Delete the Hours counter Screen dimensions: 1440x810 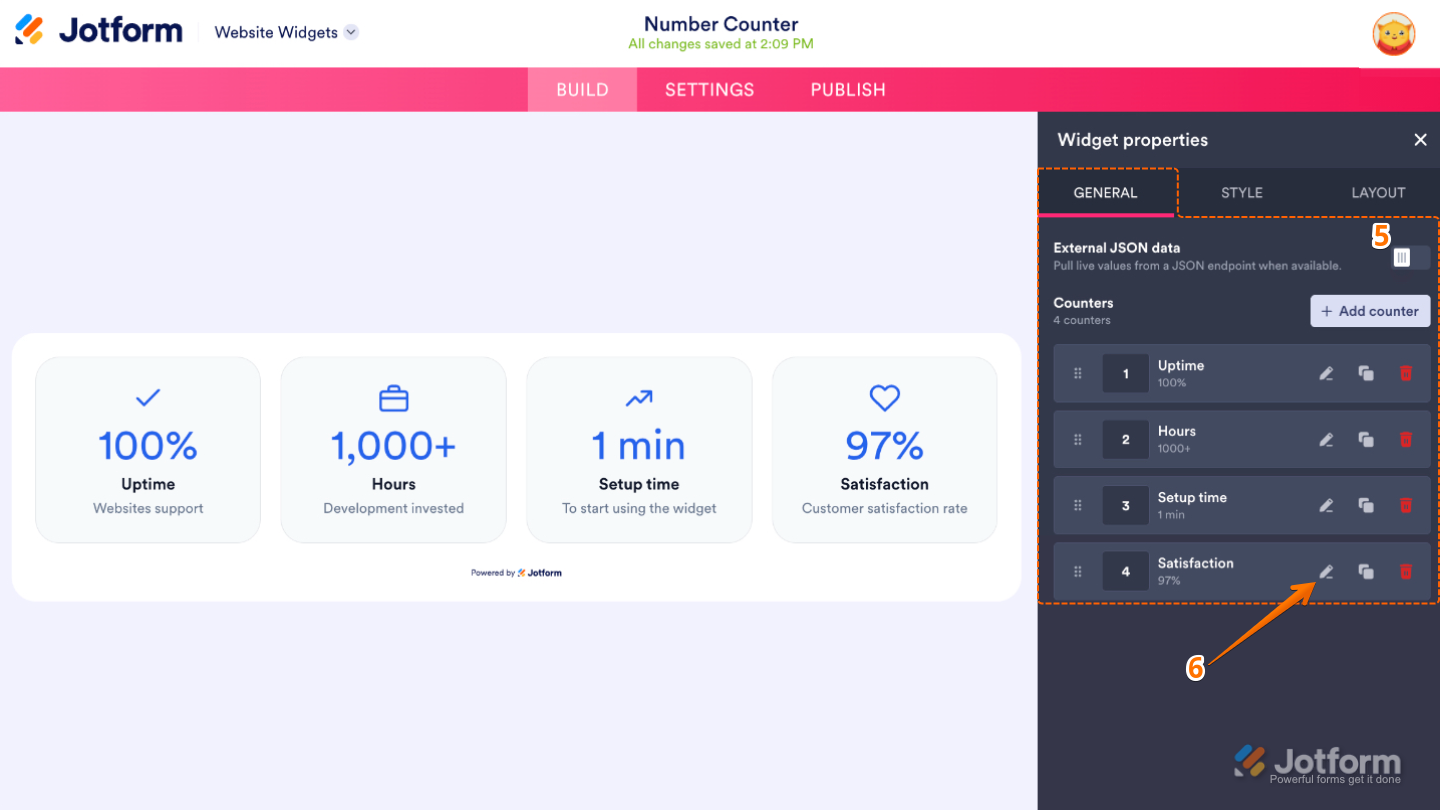(1406, 440)
